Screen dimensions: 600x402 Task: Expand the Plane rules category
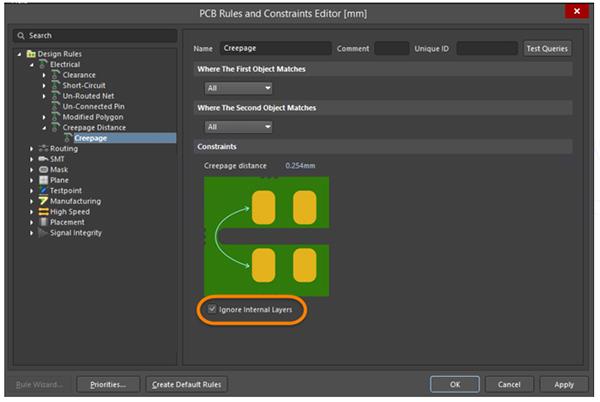[32, 180]
